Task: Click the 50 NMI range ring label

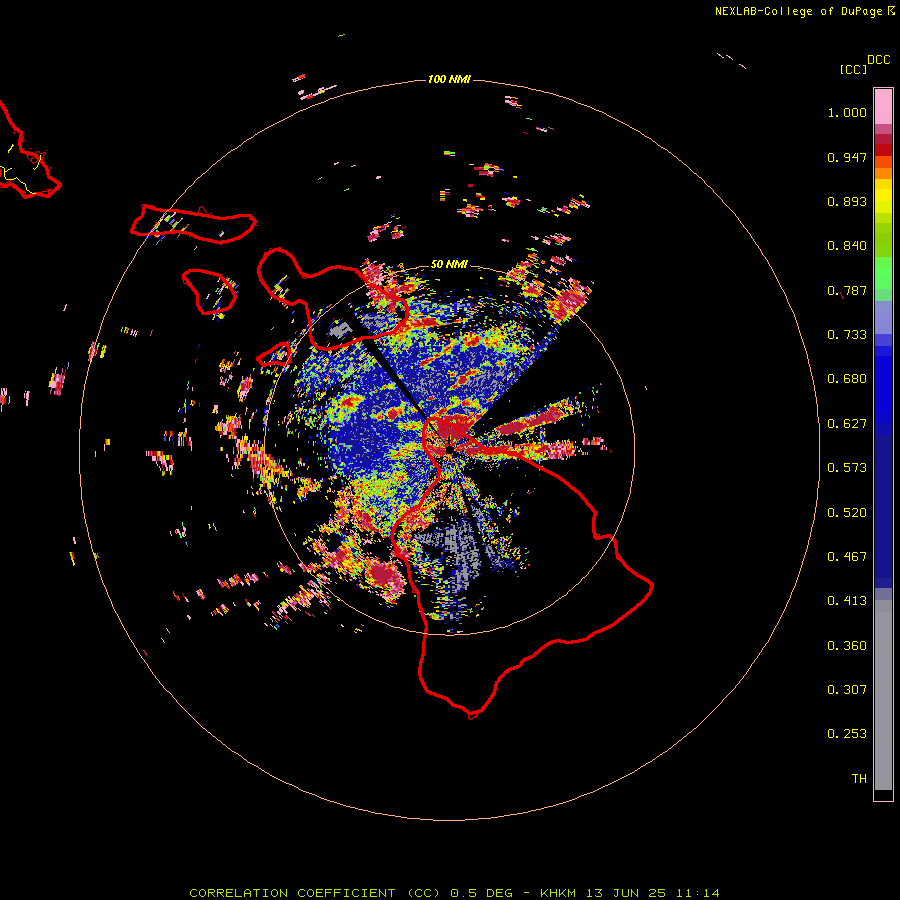Action: coord(449,264)
